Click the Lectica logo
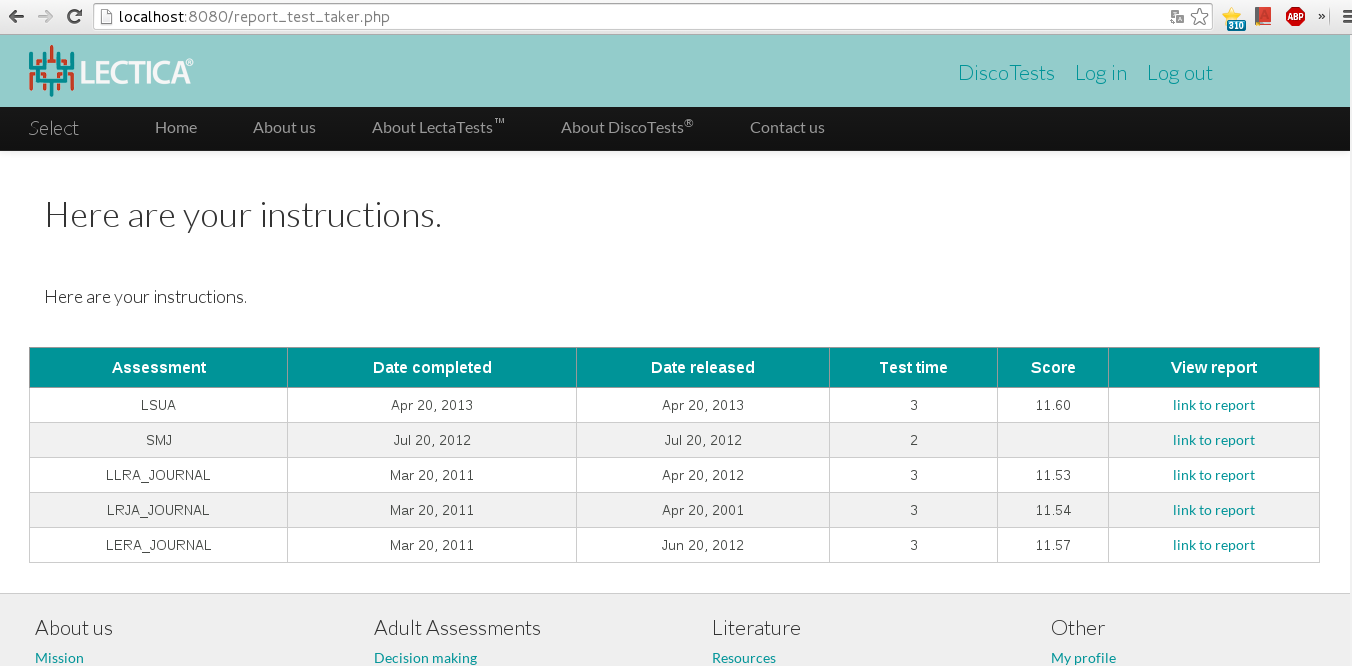The width and height of the screenshot is (1352, 666). [x=111, y=71]
